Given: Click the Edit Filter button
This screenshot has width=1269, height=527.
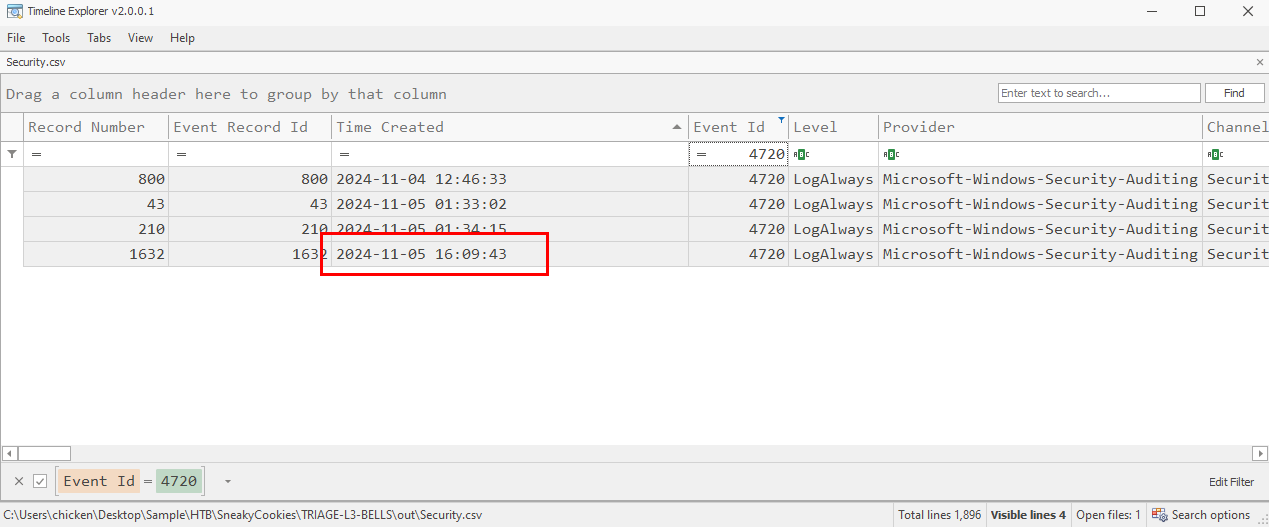Looking at the screenshot, I should (1231, 482).
